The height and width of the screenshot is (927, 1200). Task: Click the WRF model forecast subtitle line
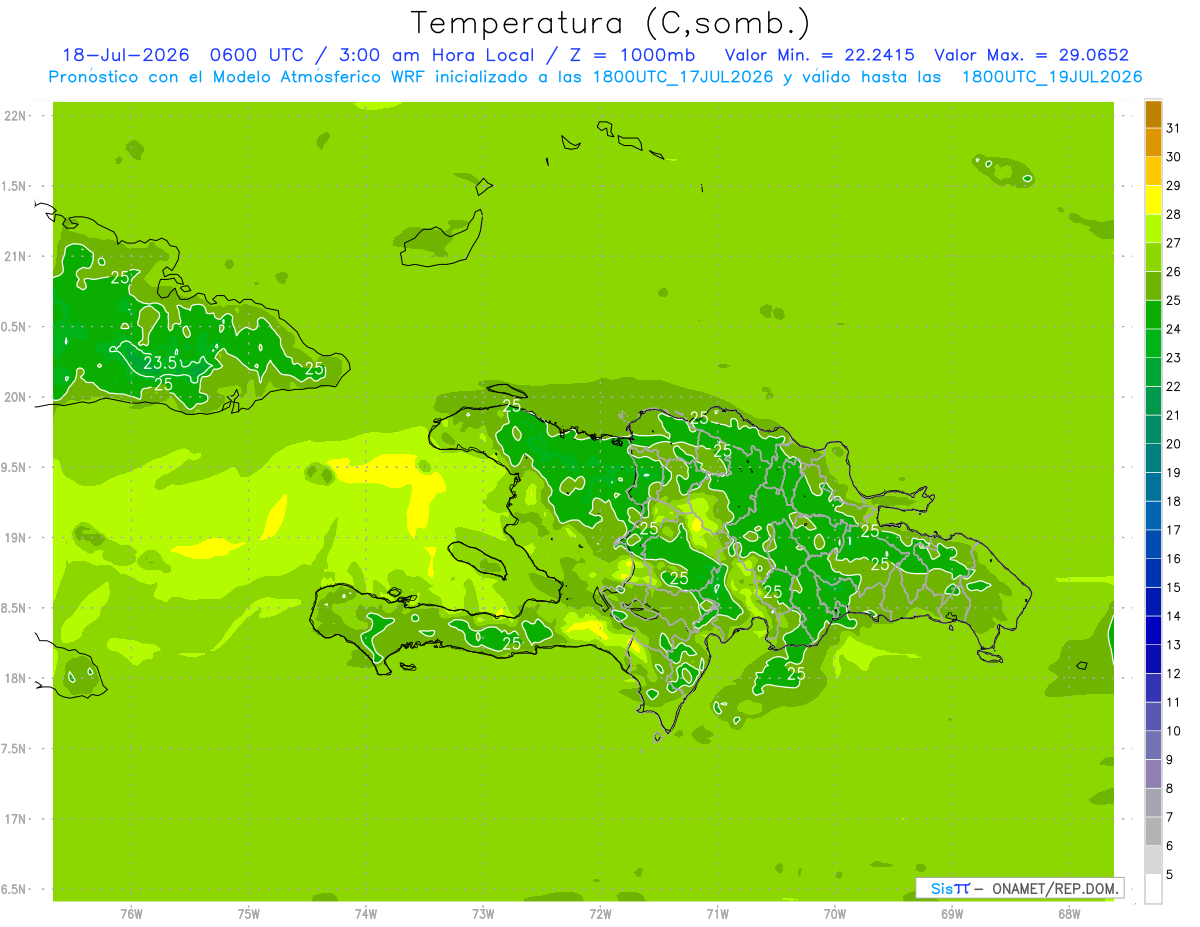click(595, 77)
